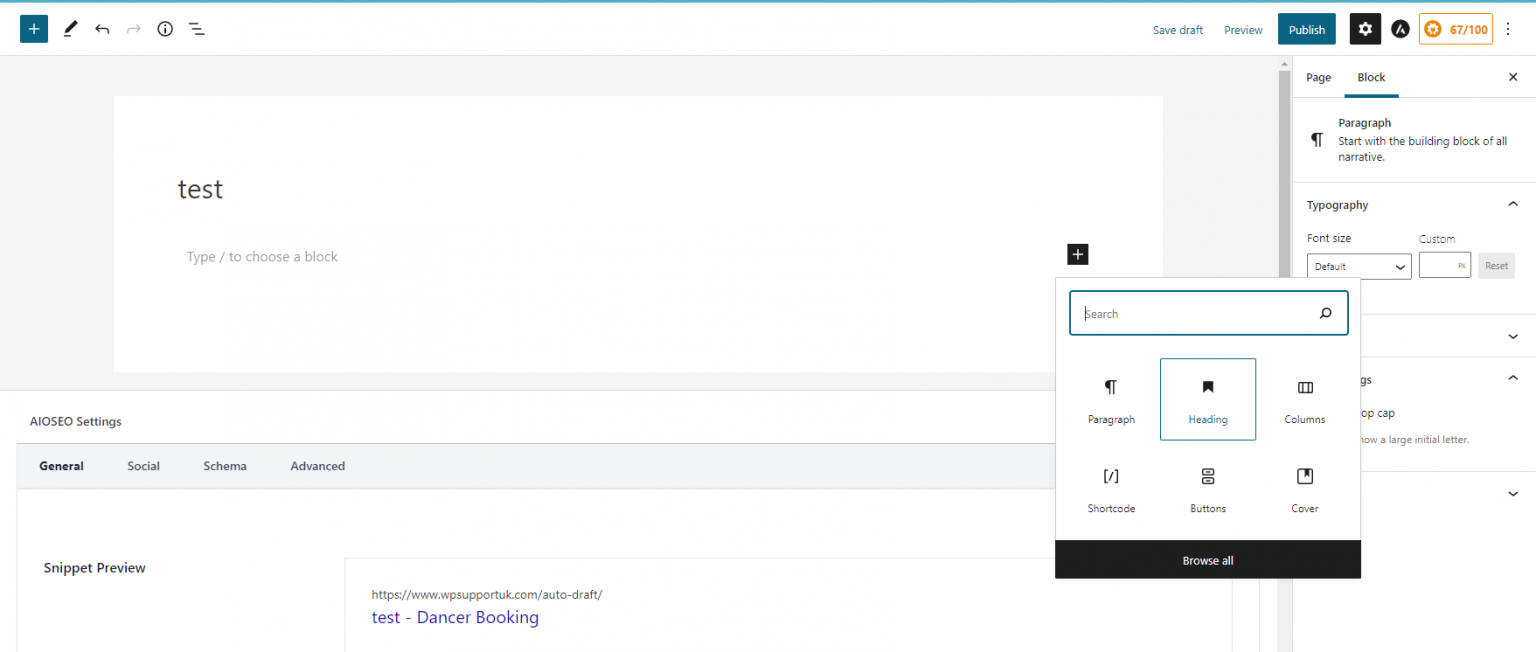Collapse the Typography panel
Screen dimensions: 1536x652
[1511, 203]
